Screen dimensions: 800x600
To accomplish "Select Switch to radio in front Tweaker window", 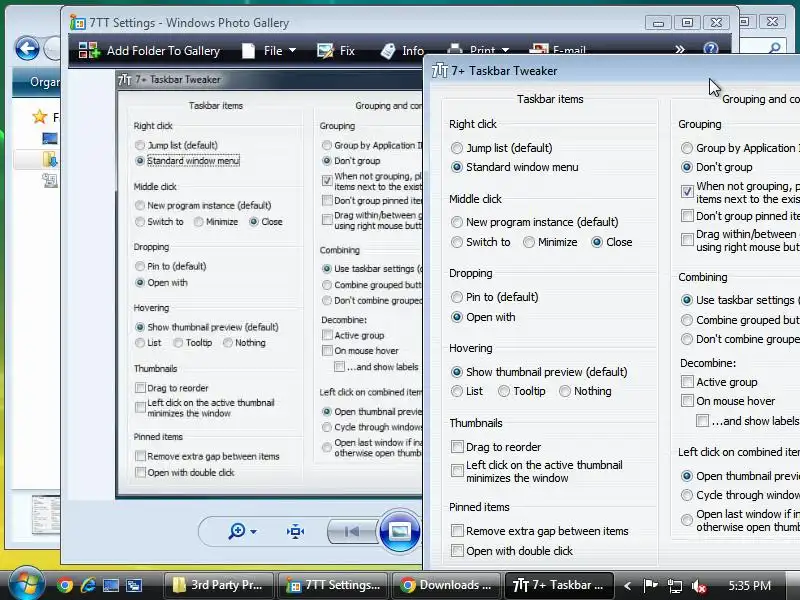I will pos(457,242).
